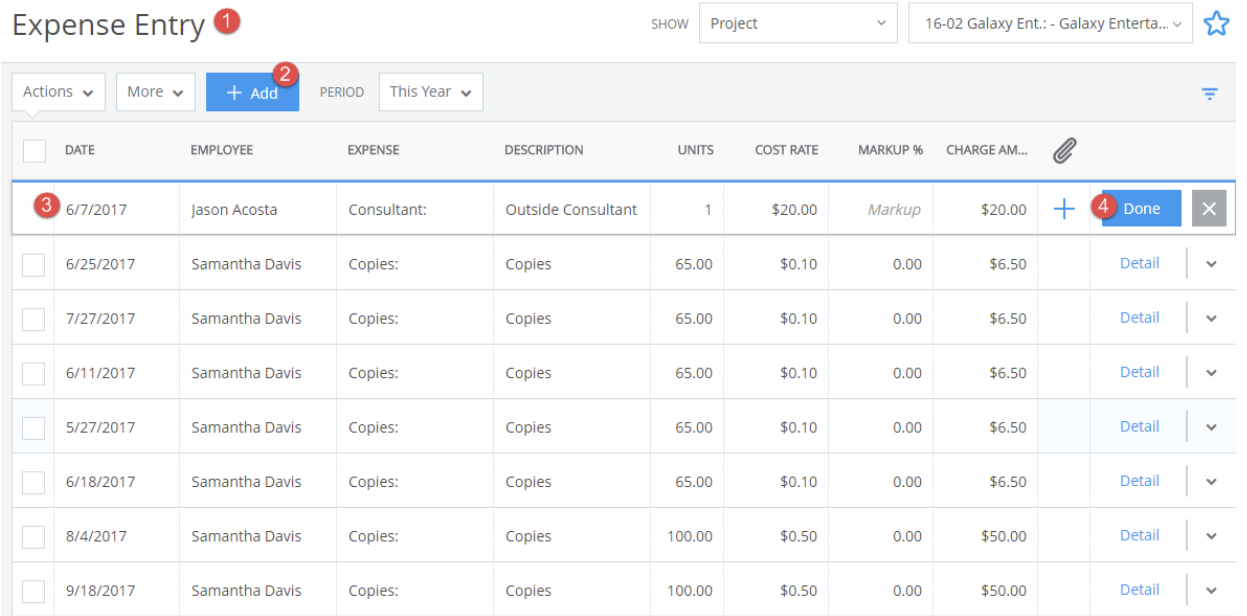Expand row options chevron for 8/4/2017

(x=1211, y=536)
